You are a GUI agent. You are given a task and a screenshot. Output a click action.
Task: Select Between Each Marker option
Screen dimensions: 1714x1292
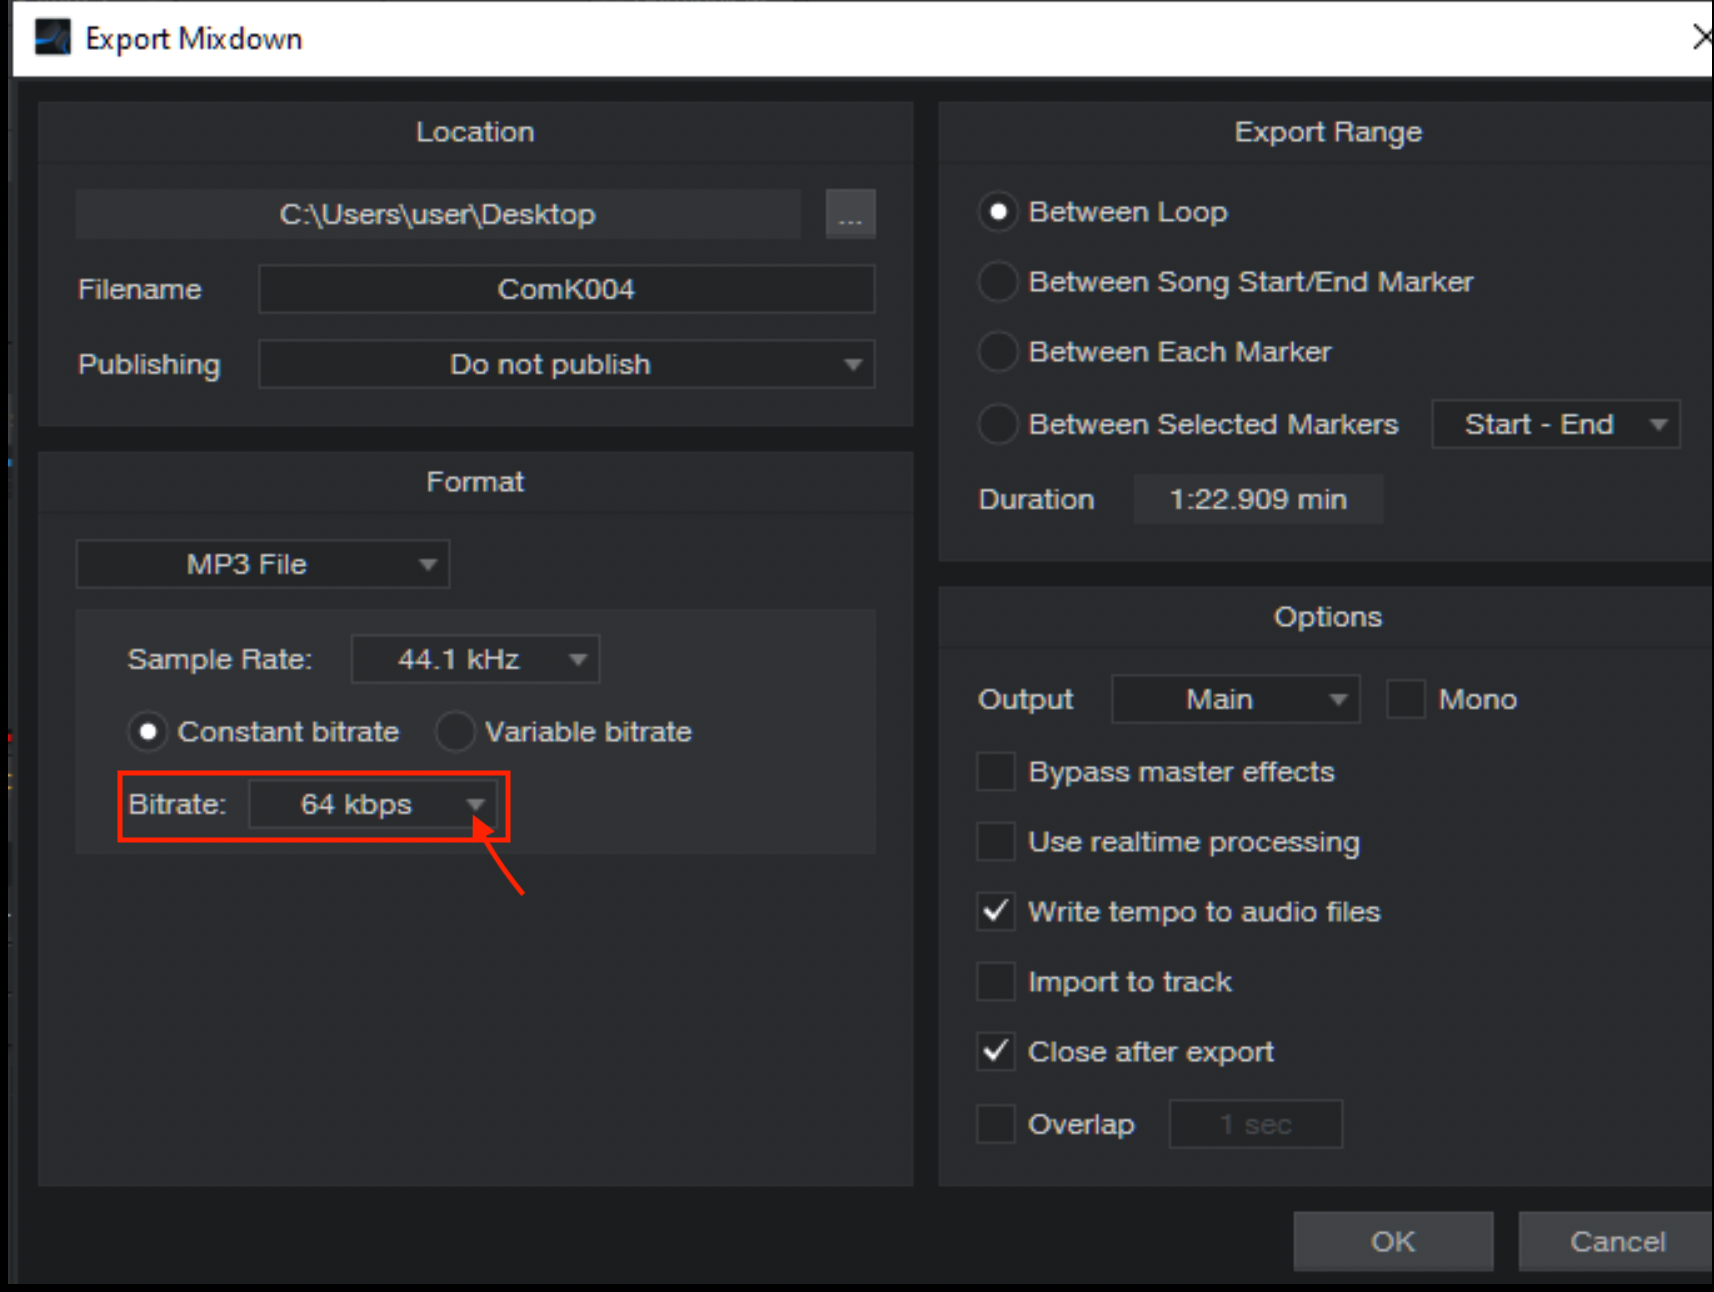(x=997, y=352)
